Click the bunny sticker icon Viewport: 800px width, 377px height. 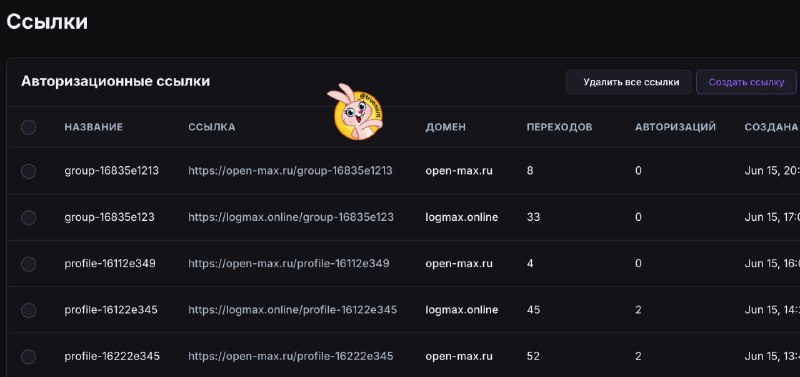pyautogui.click(x=357, y=112)
